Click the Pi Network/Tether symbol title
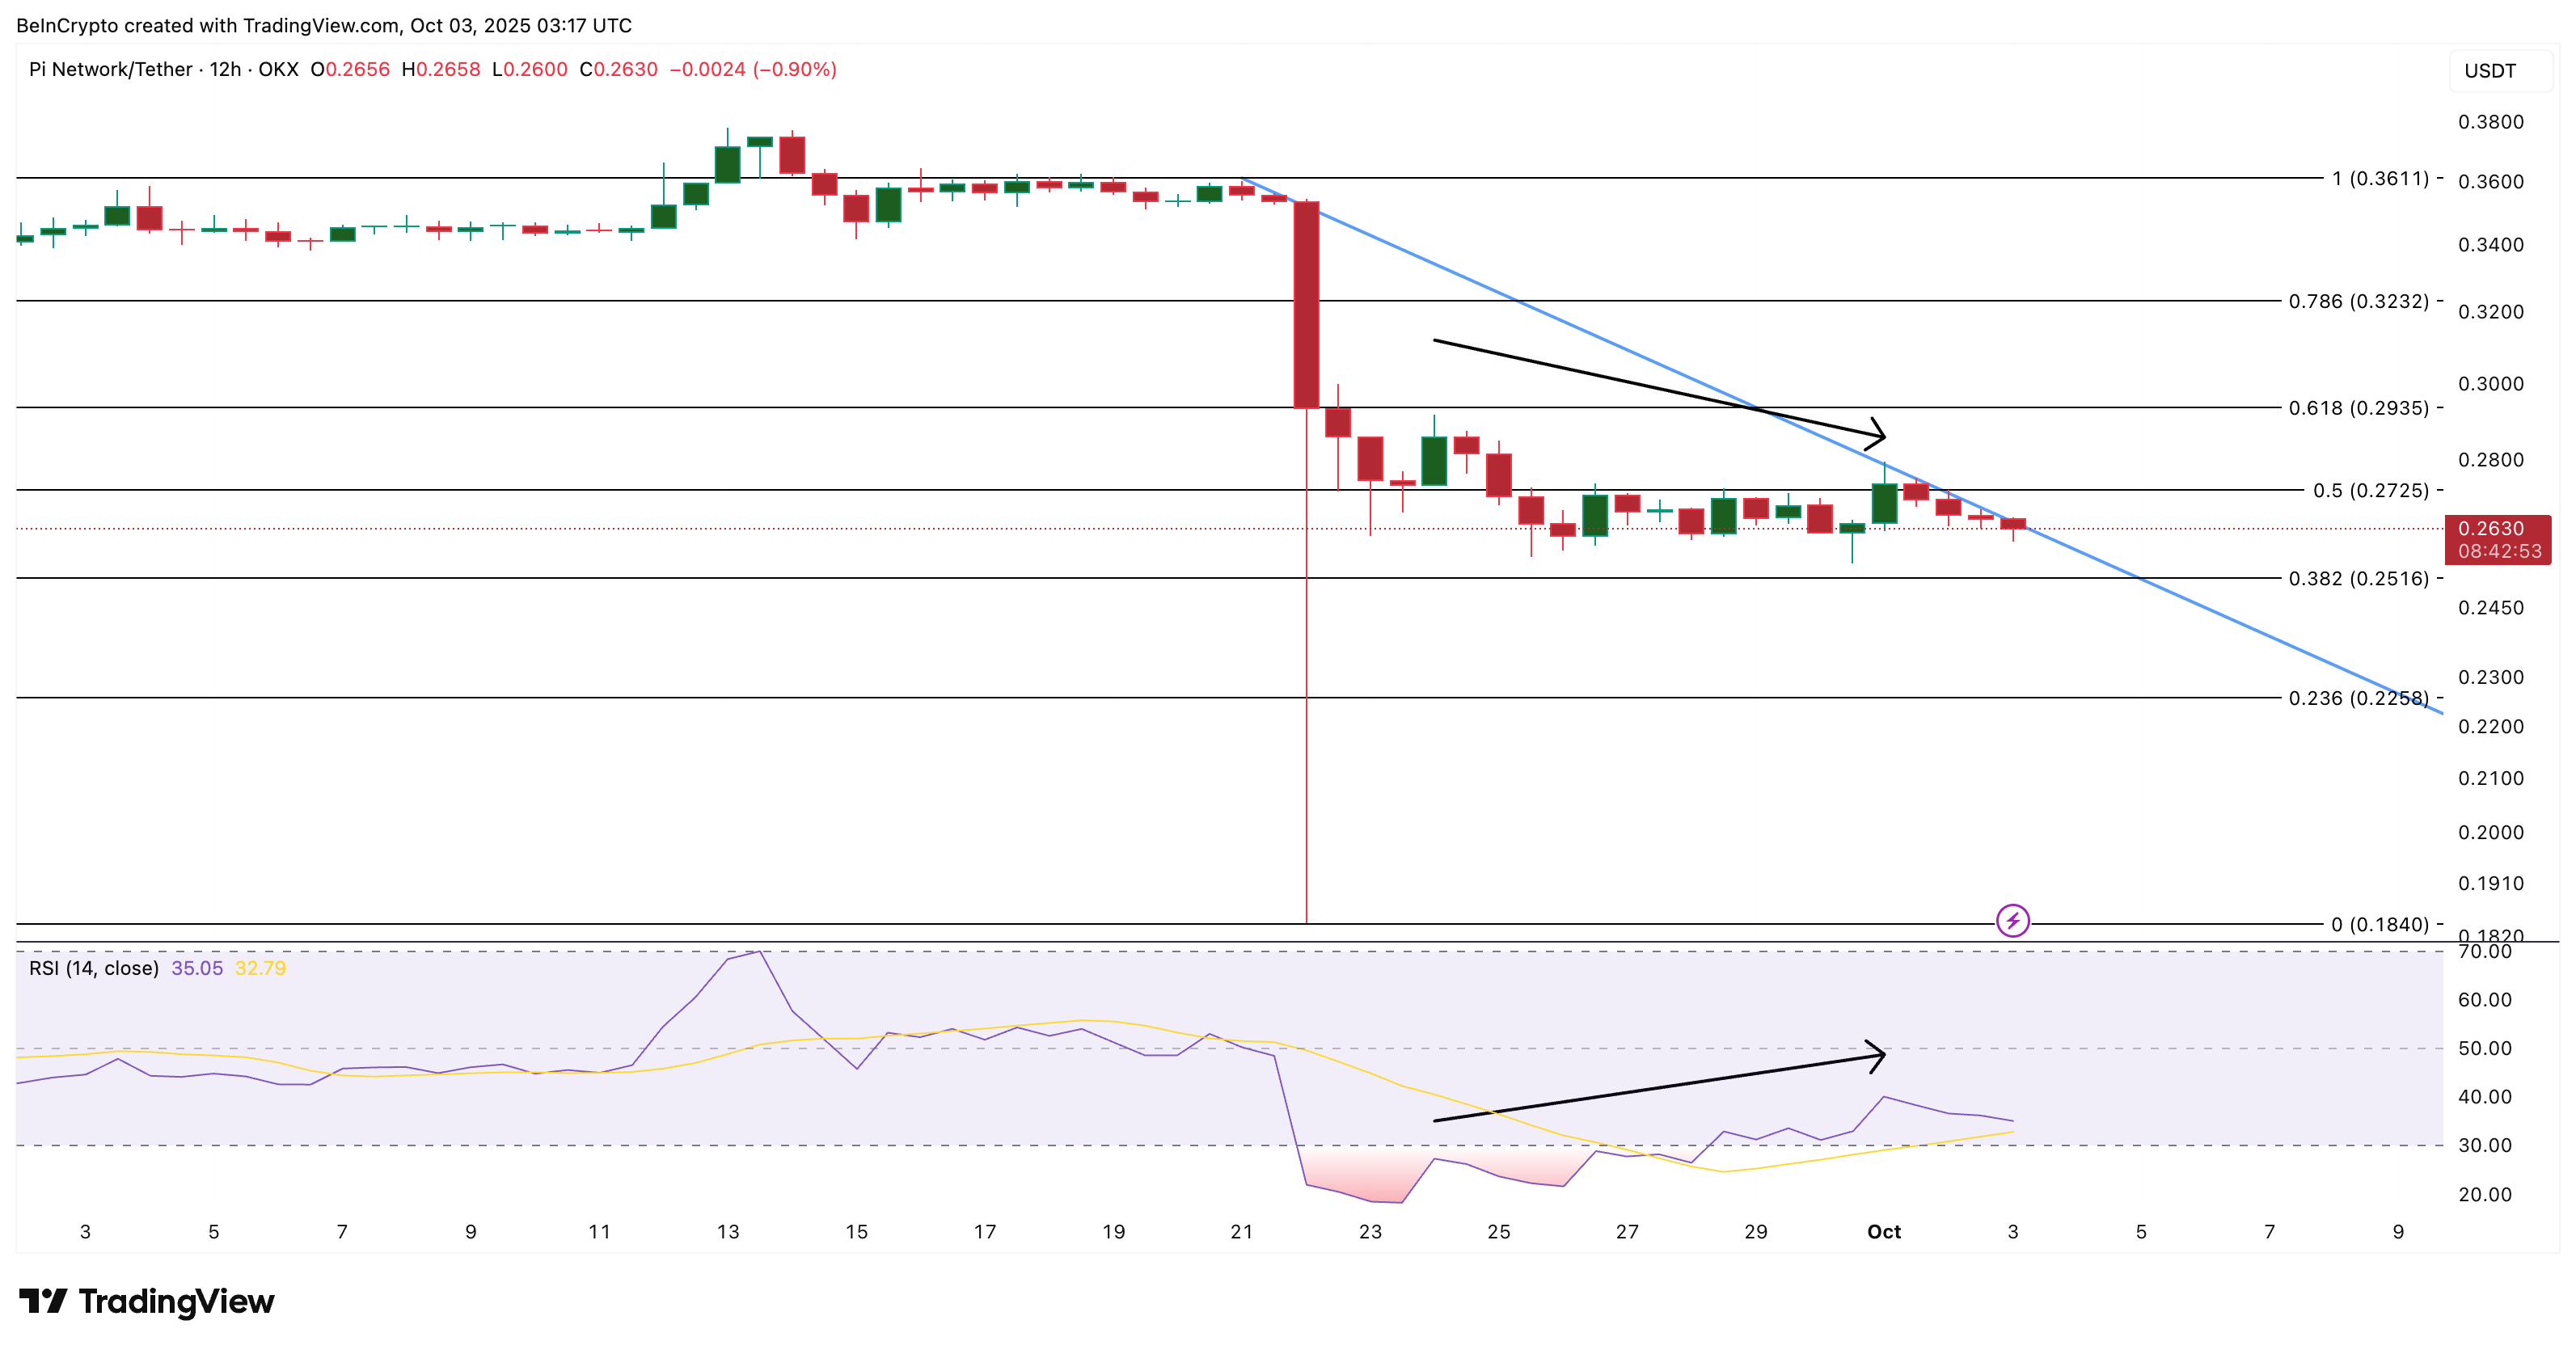This screenshot has width=2576, height=1350. [x=110, y=69]
